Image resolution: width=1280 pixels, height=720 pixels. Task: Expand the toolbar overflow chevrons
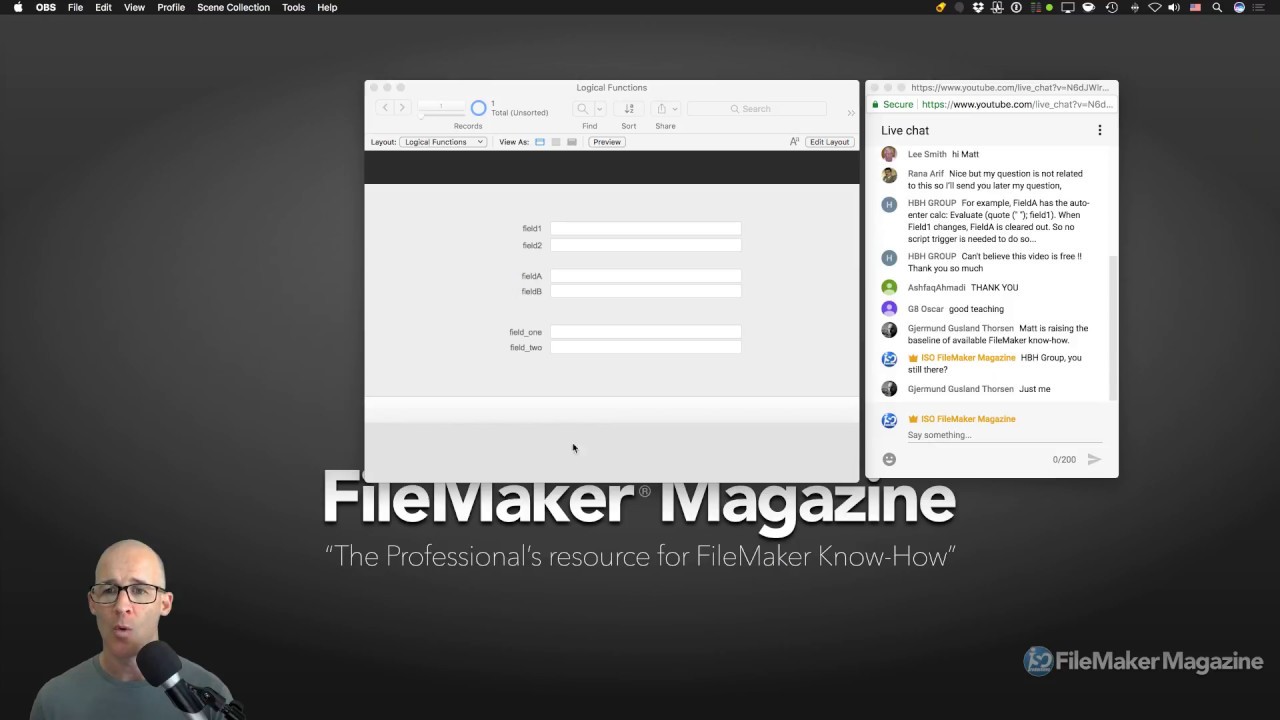[x=851, y=113]
